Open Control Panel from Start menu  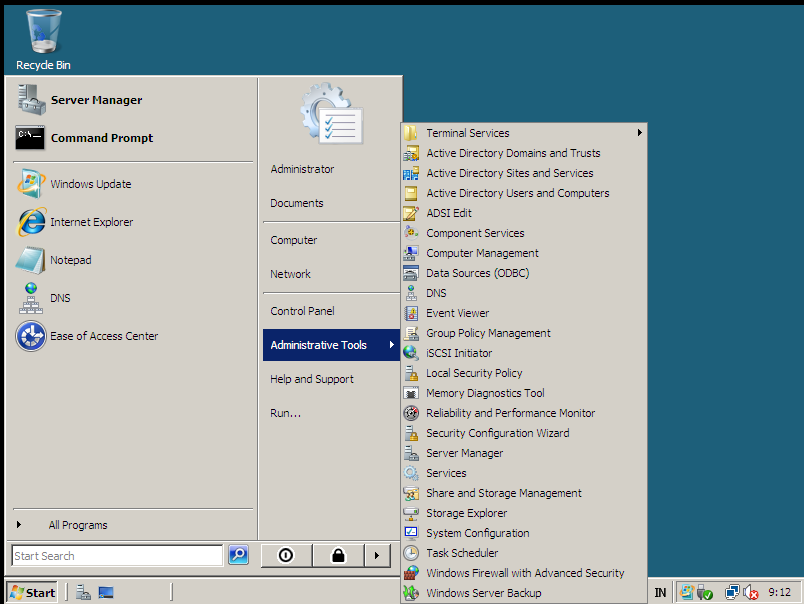[303, 311]
